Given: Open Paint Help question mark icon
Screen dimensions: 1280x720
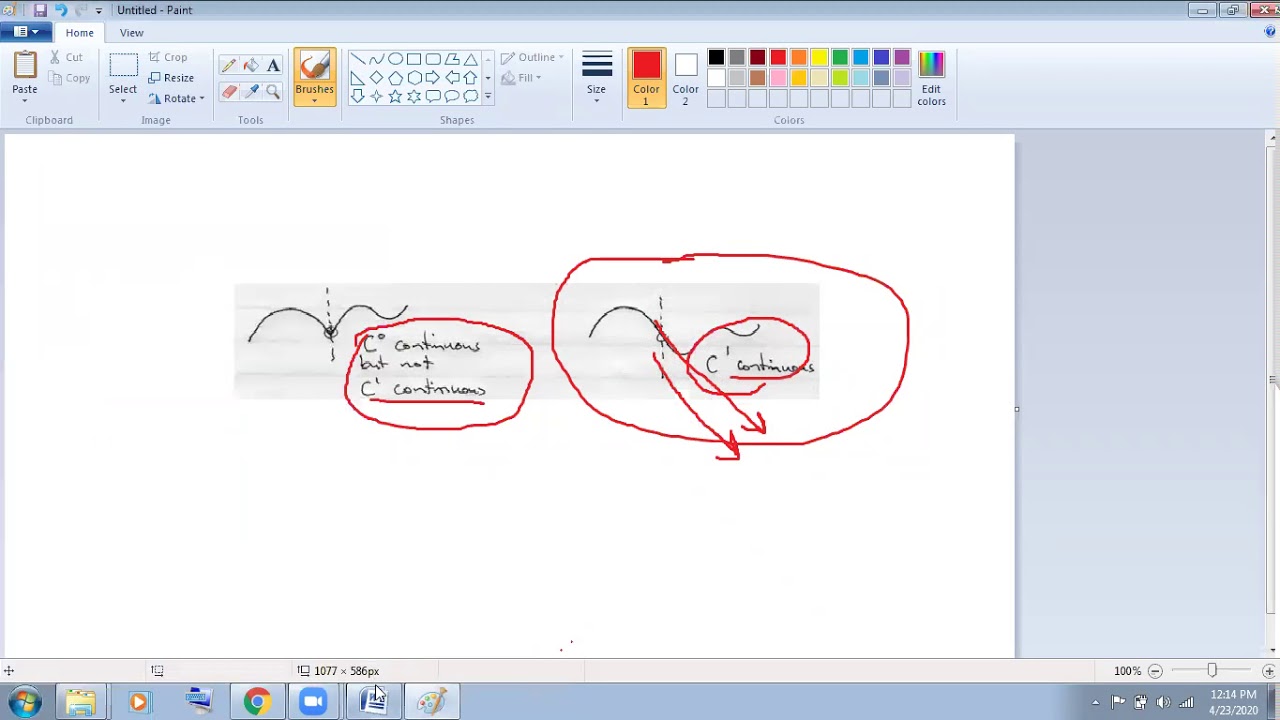Looking at the screenshot, I should click(x=1270, y=32).
